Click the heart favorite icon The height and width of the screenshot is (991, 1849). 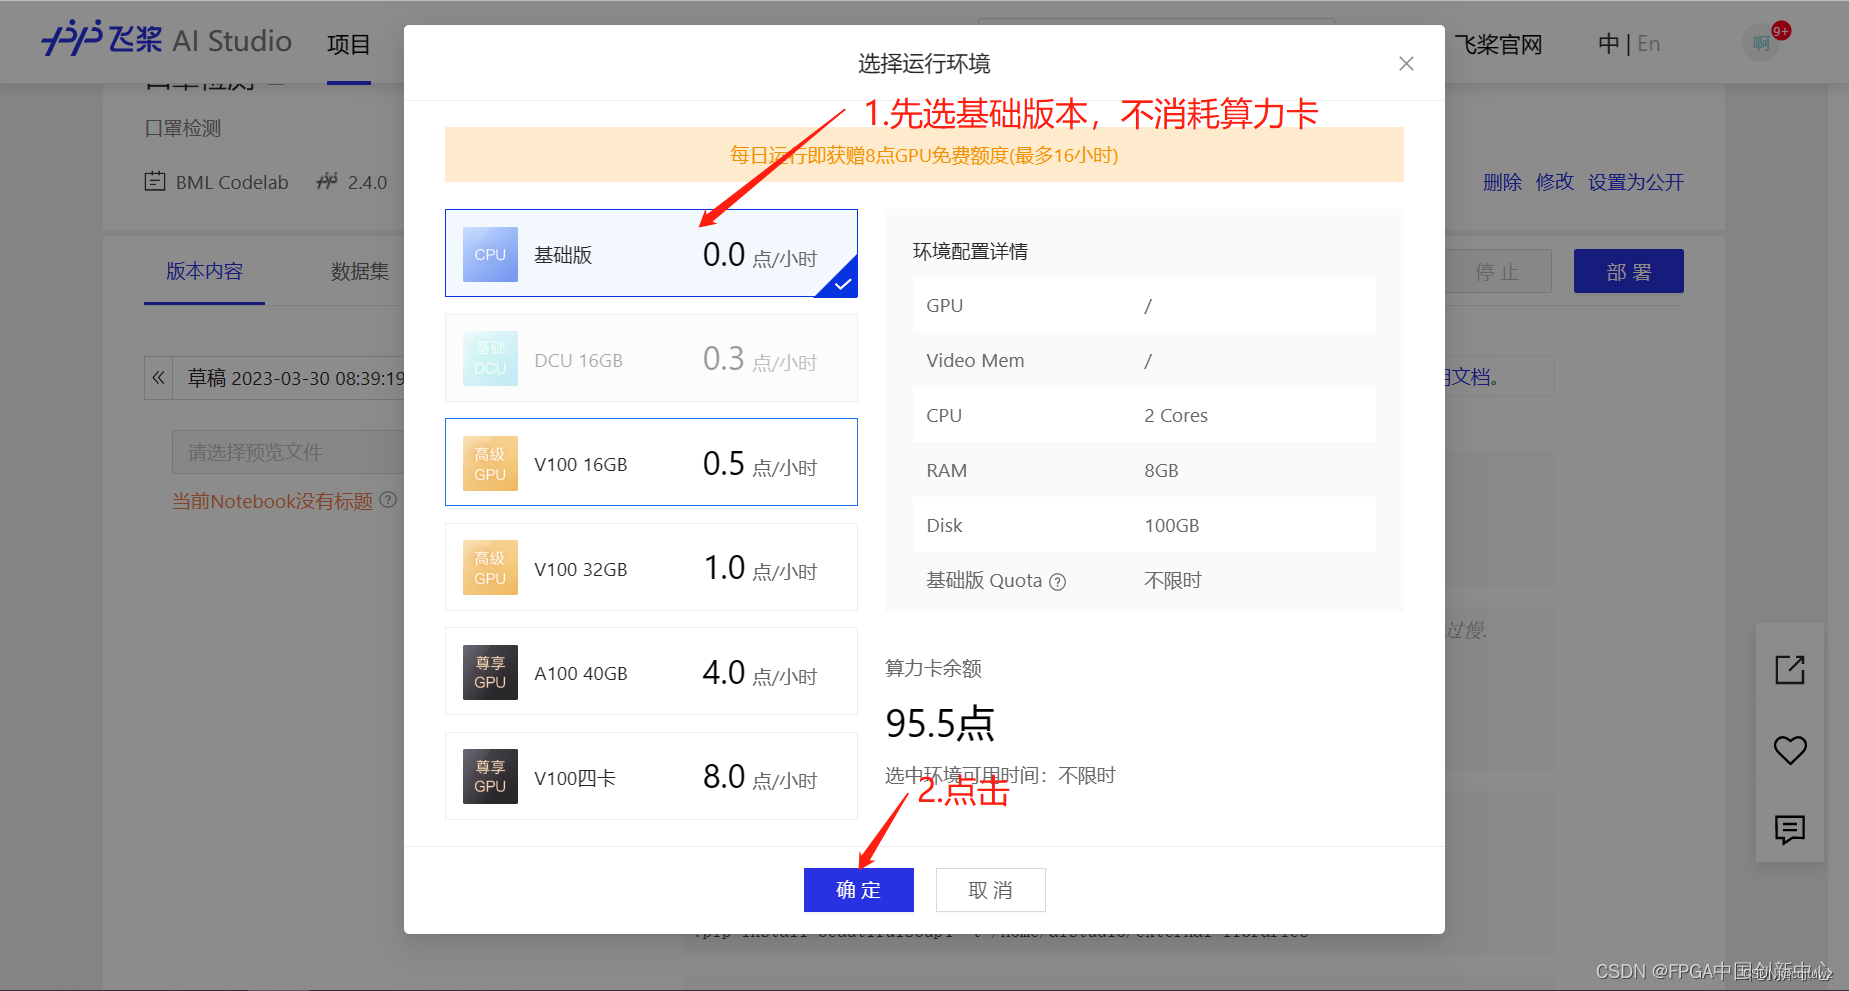[1790, 750]
